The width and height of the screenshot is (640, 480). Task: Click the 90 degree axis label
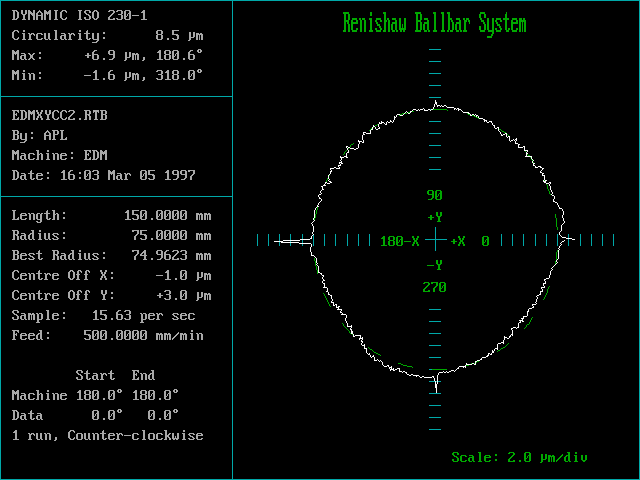[x=435, y=195]
